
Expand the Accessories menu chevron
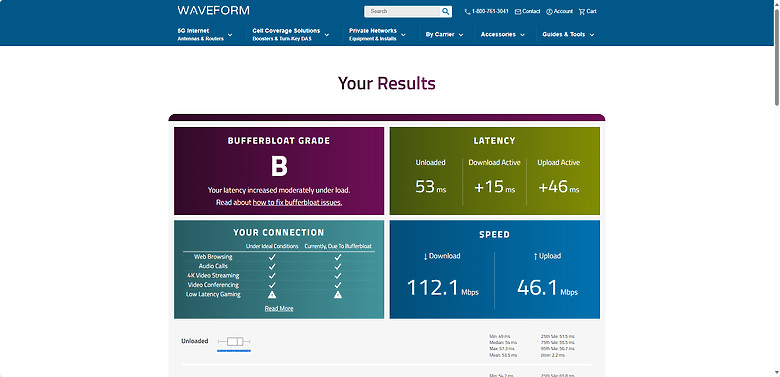pos(522,35)
